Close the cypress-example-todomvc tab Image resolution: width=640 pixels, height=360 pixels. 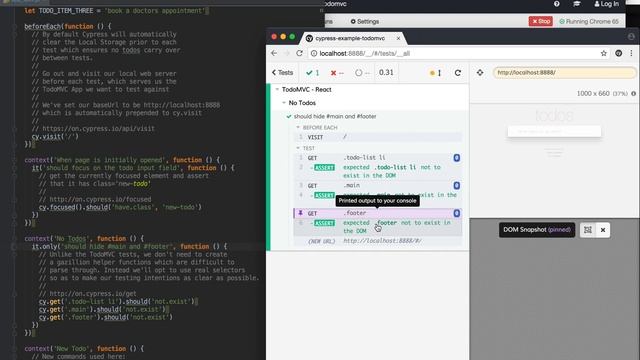pos(398,38)
